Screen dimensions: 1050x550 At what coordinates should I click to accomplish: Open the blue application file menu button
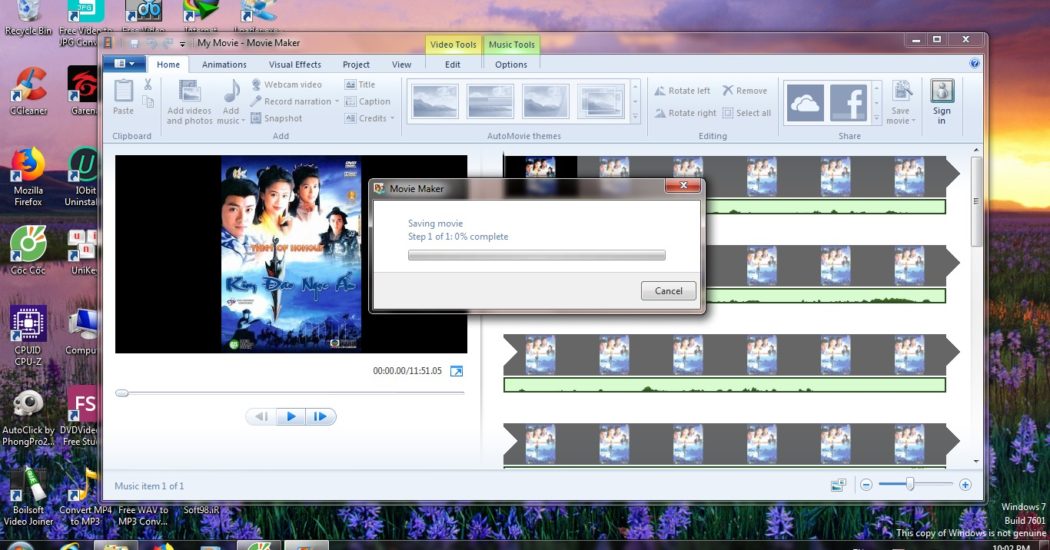coord(125,64)
